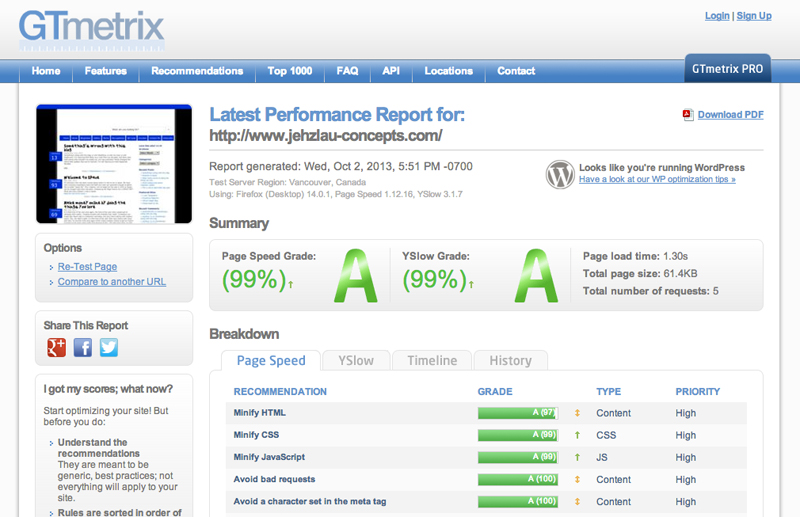Share the report on Facebook
This screenshot has width=800, height=517.
coord(83,348)
